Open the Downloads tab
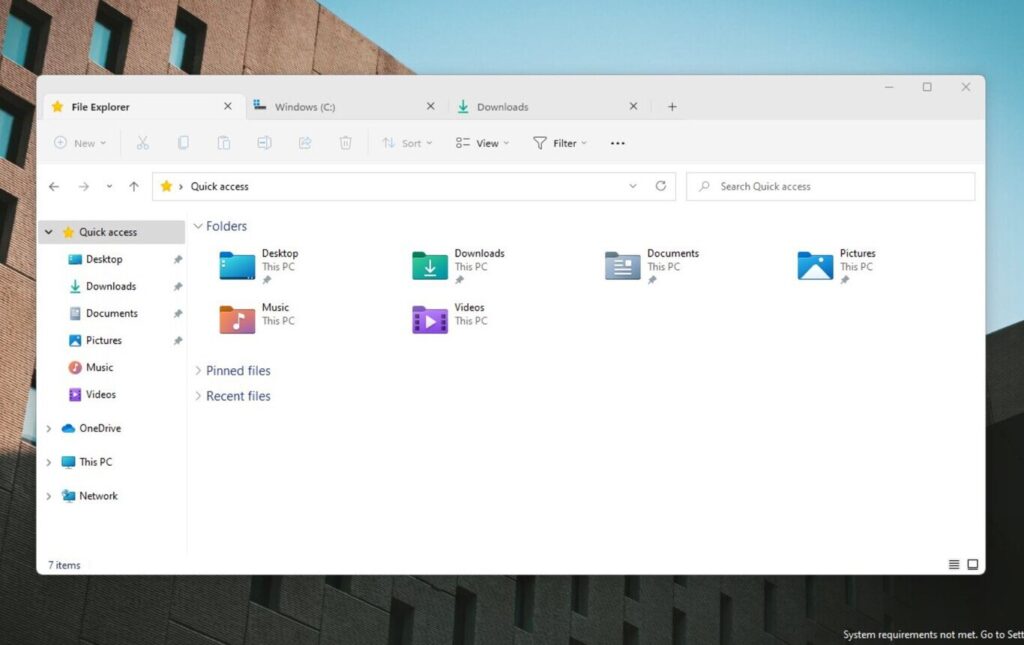 coord(505,106)
